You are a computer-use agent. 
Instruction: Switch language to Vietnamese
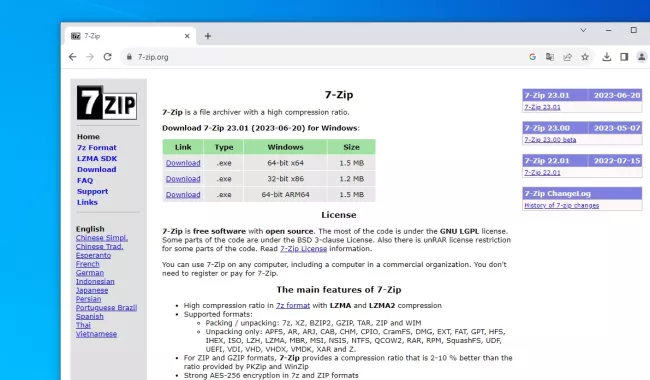click(96, 334)
